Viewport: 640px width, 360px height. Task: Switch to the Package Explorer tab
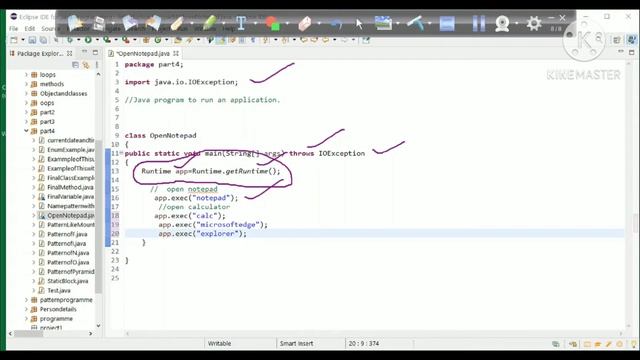[x=40, y=53]
